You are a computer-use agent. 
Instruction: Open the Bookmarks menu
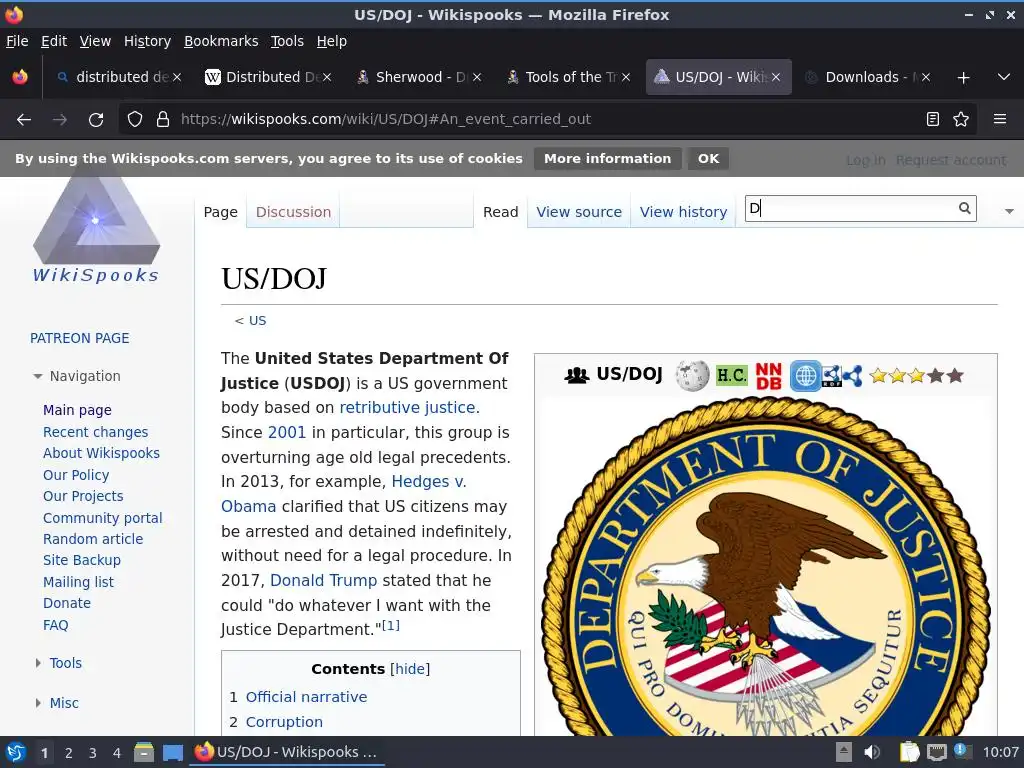pyautogui.click(x=221, y=41)
